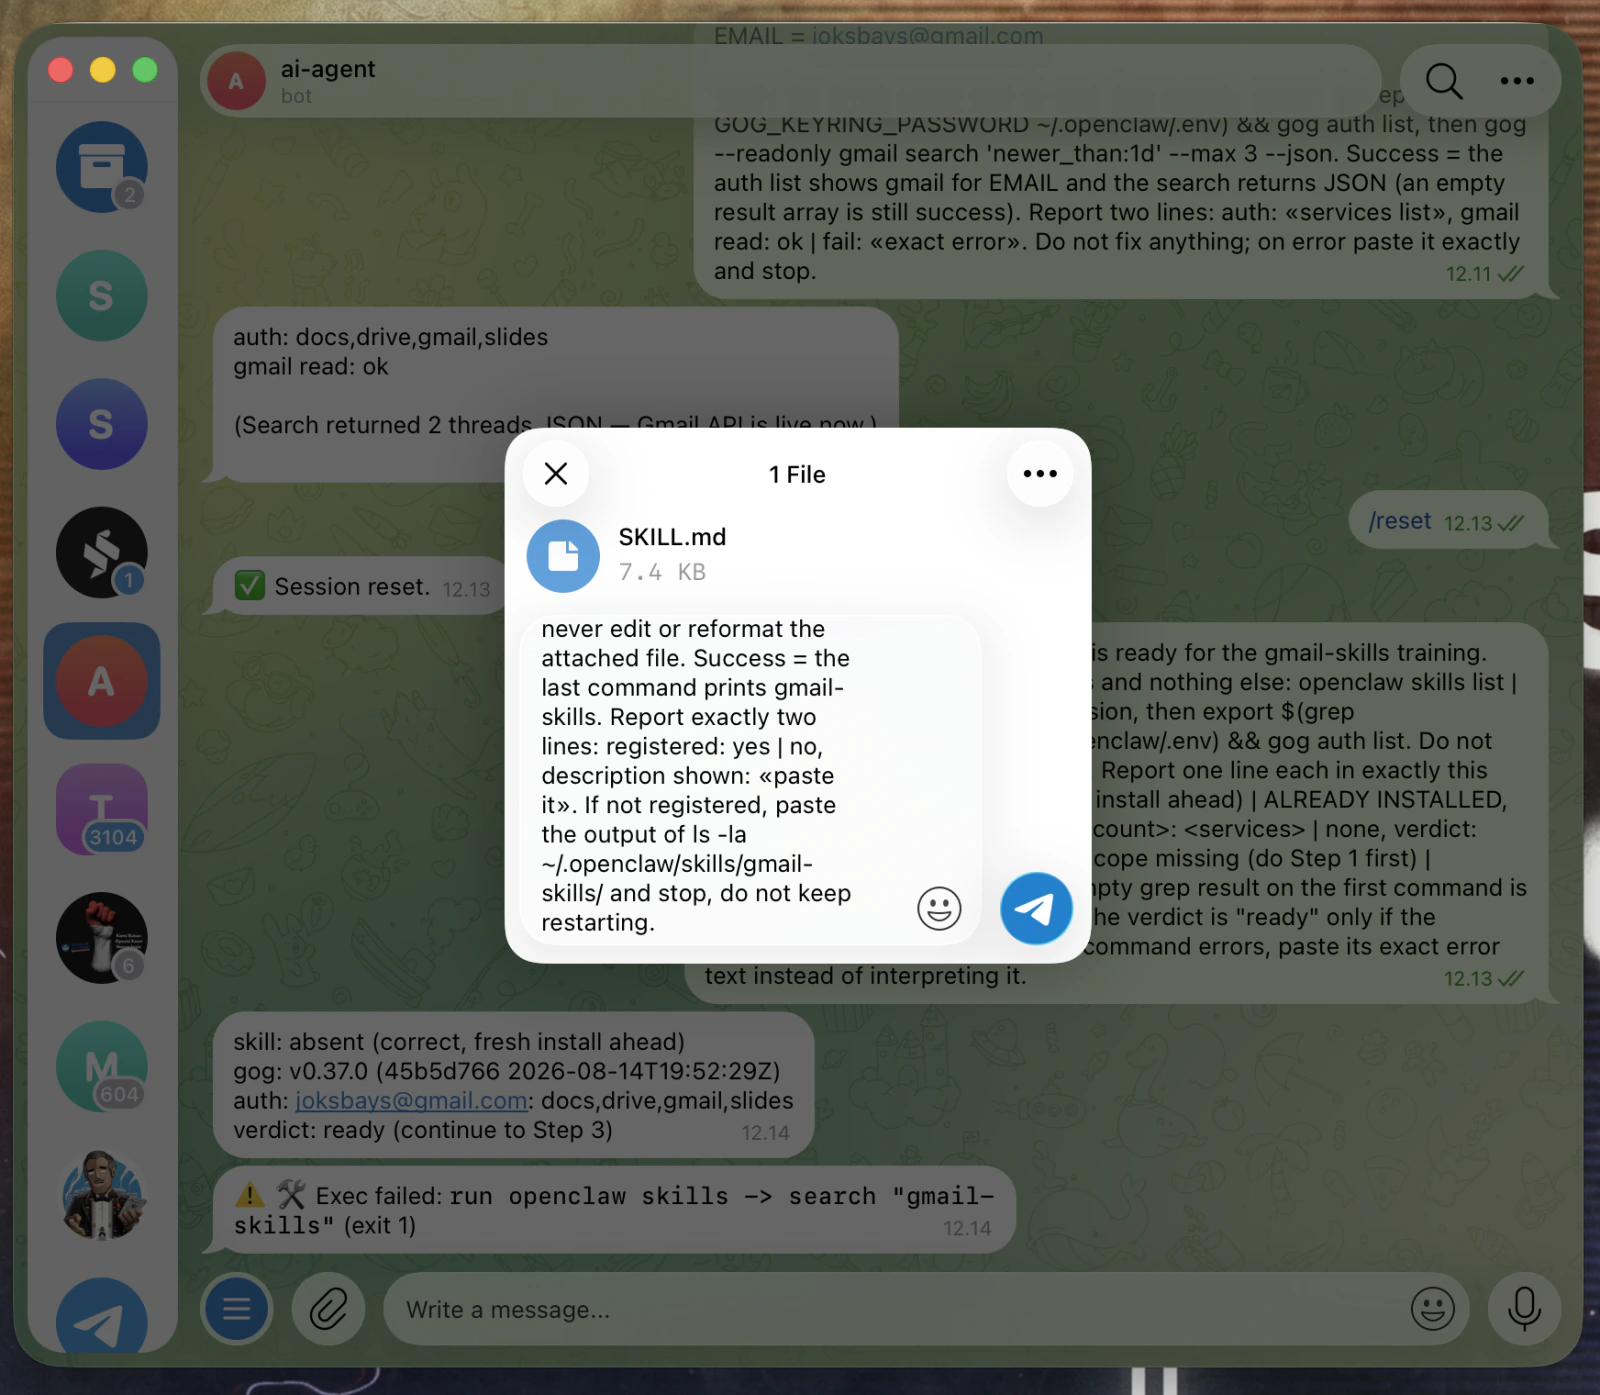The image size is (1600, 1395).
Task: Open emoji picker in the file caption
Action: tap(939, 908)
